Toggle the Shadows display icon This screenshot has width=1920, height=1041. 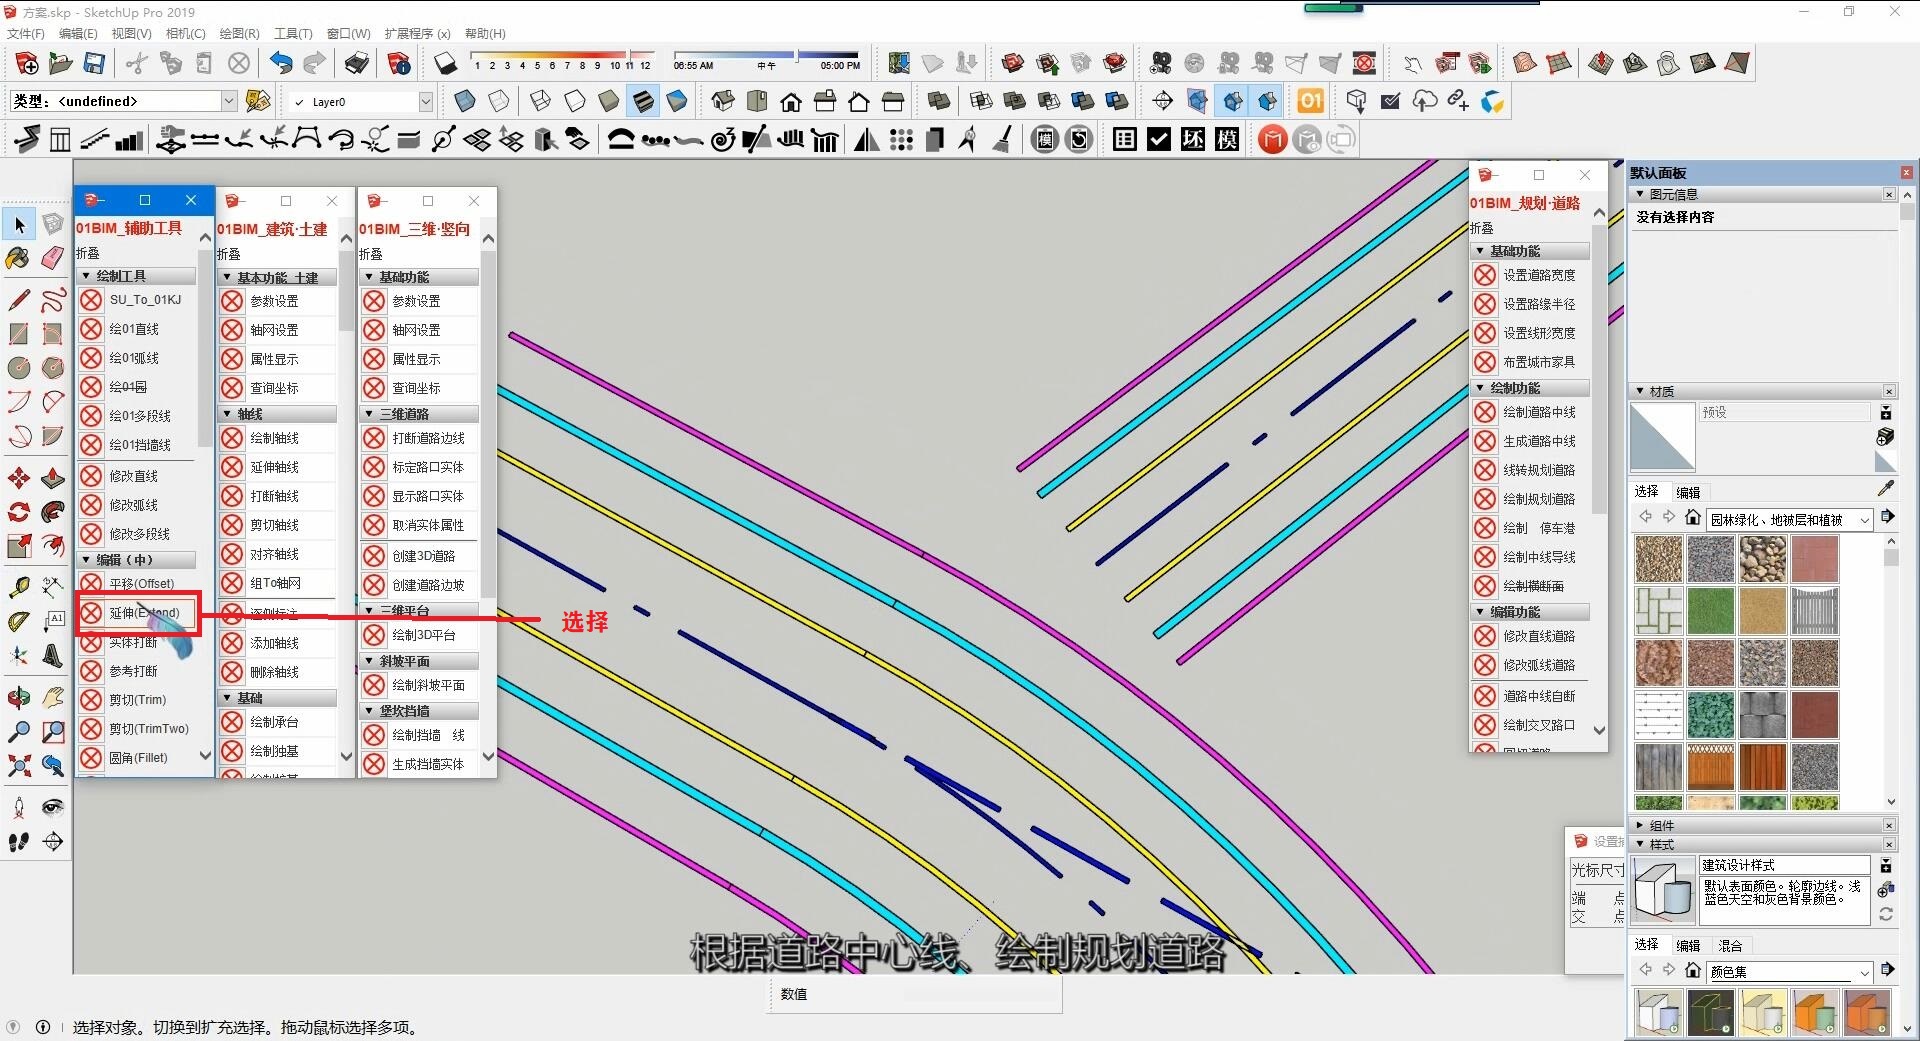click(x=445, y=64)
